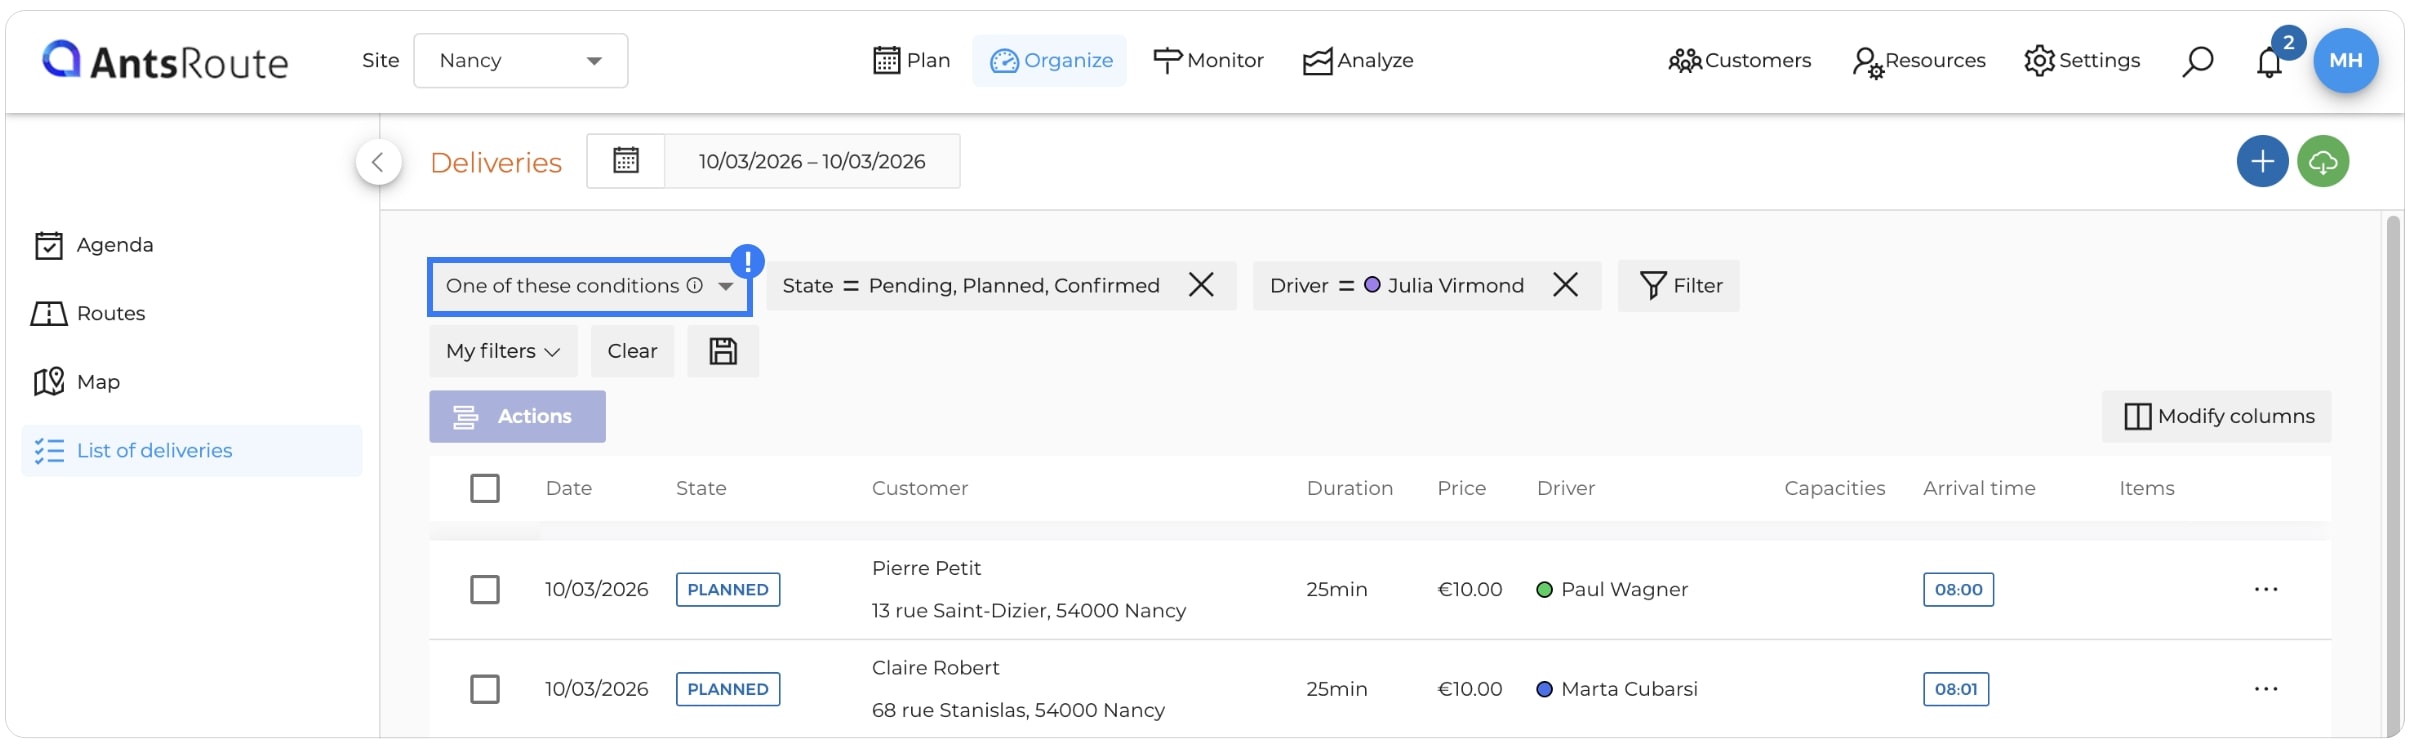Click the PLANNED badge in Claire Robert row
2410x747 pixels.
tap(728, 689)
